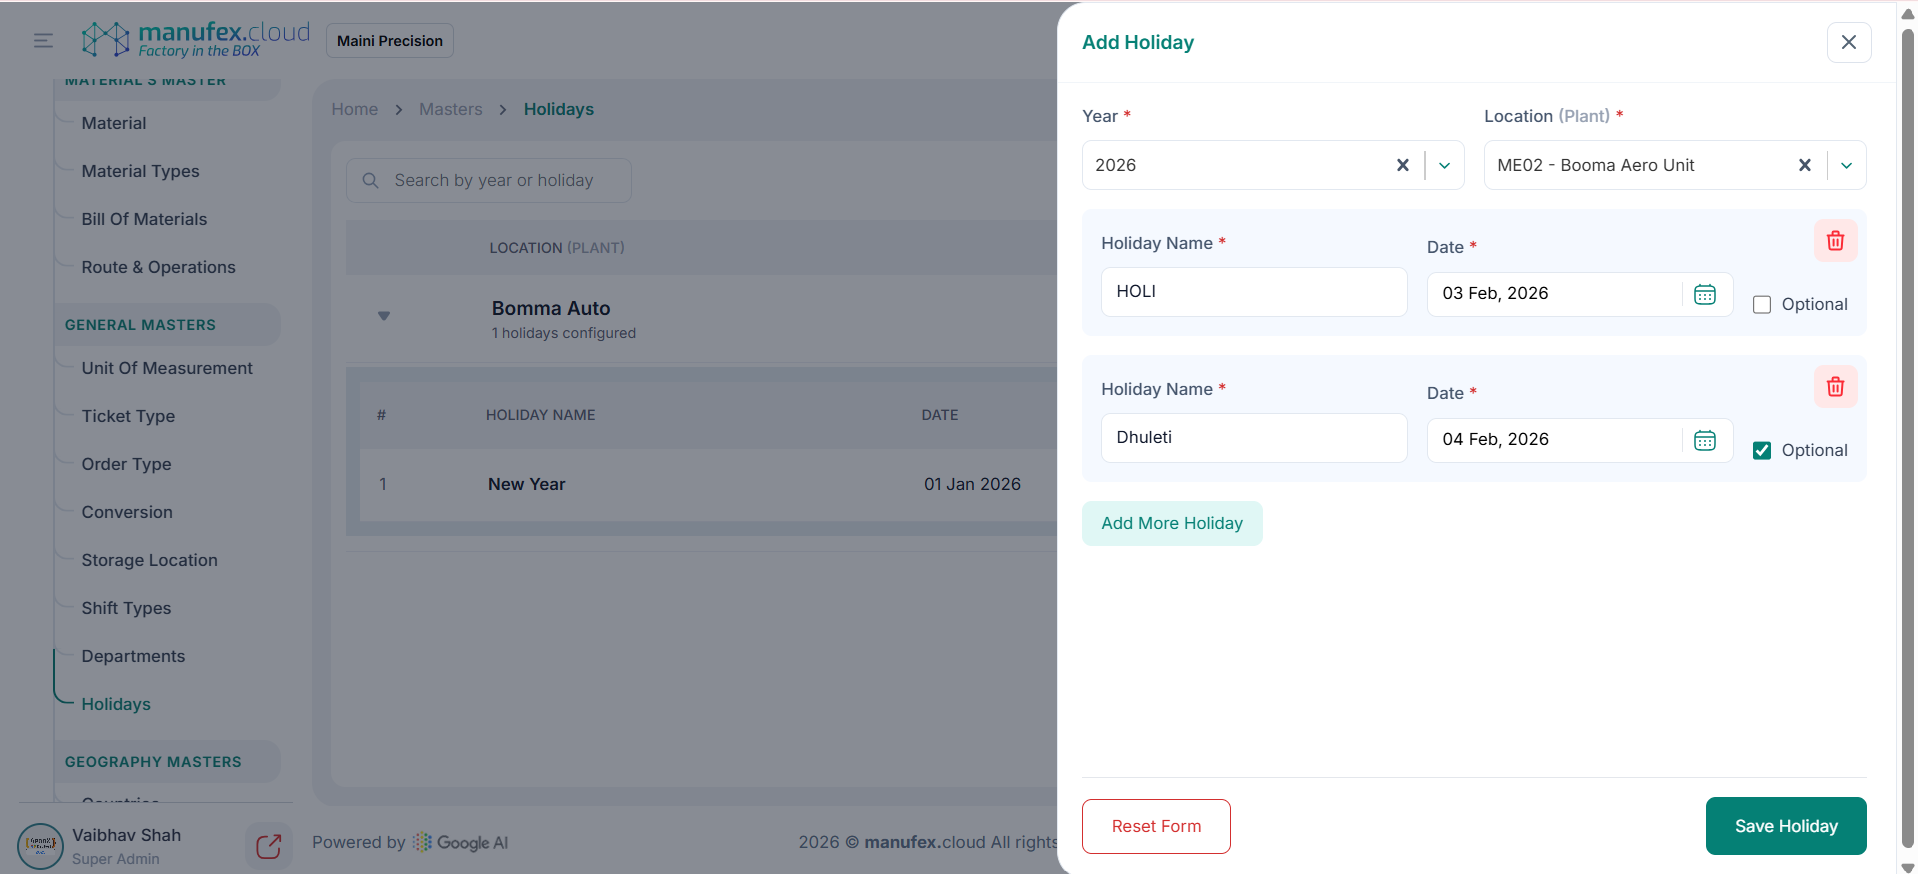Viewport: 1918px width, 874px height.
Task: Click the Dhuleti holiday name field
Action: tap(1253, 438)
